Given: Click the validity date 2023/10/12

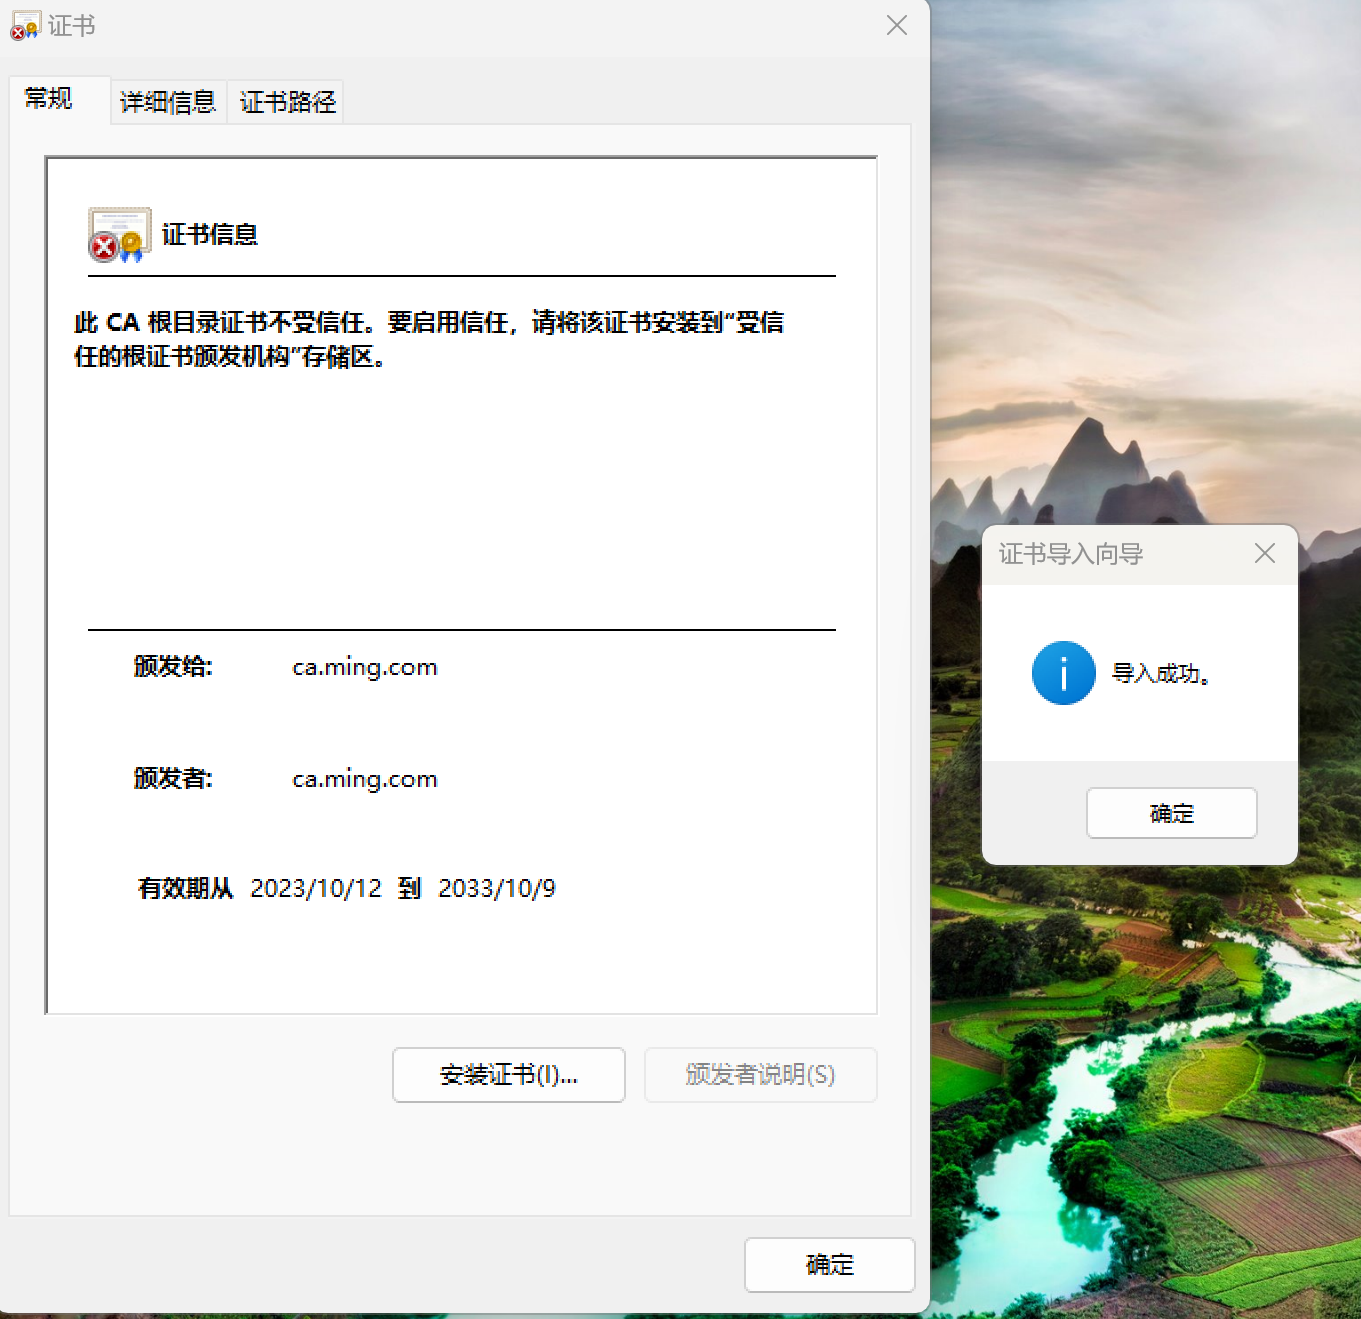Looking at the screenshot, I should tap(316, 888).
